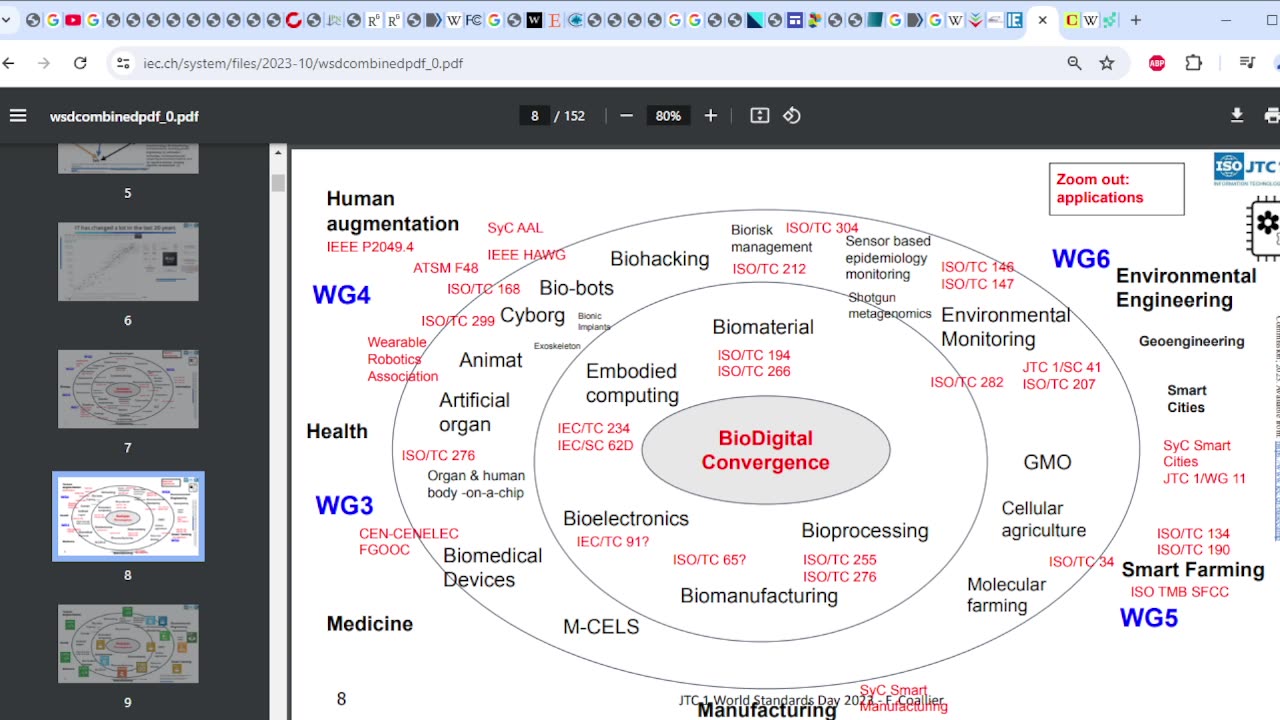
Task: Close the active PDF tab
Action: [x=1043, y=20]
